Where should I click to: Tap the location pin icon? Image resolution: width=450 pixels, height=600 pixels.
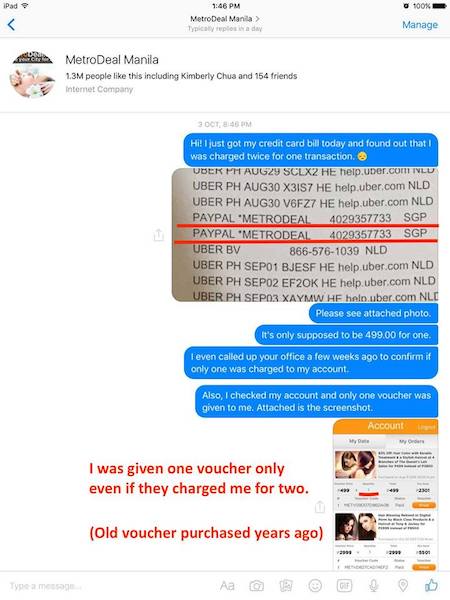coord(403,585)
